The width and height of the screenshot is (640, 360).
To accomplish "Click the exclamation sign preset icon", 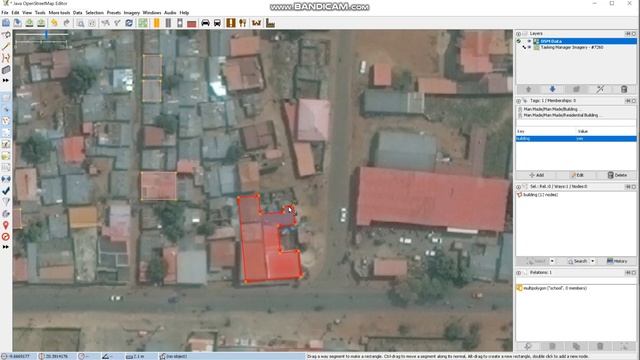I will pyautogui.click(x=231, y=23).
